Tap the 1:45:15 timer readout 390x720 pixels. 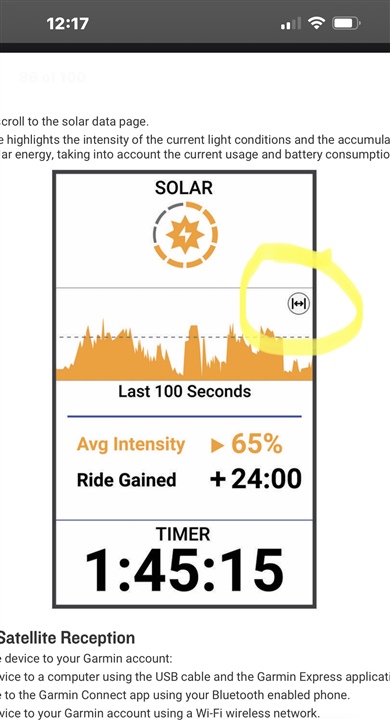point(184,571)
